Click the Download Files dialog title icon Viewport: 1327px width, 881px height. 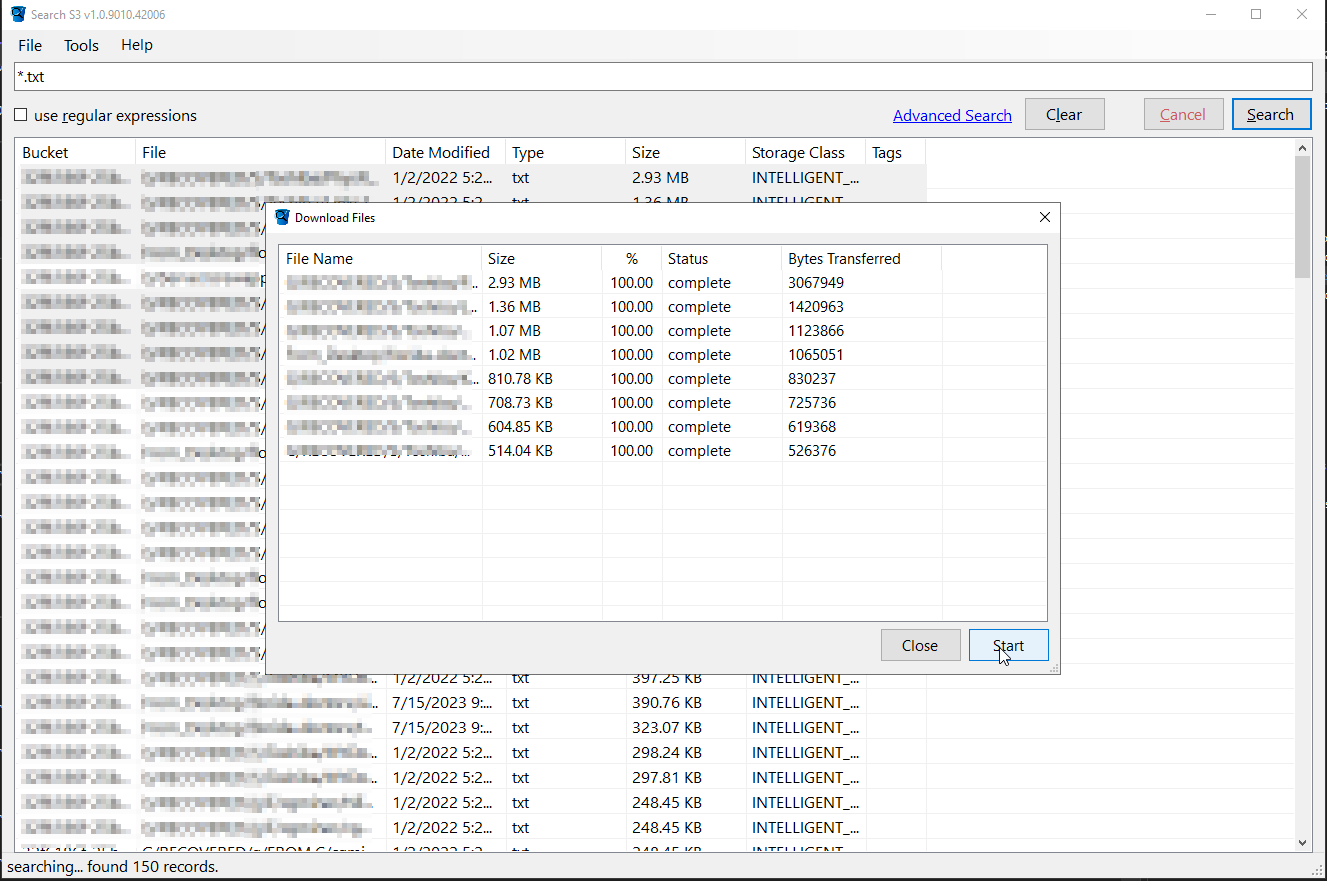click(x=282, y=217)
